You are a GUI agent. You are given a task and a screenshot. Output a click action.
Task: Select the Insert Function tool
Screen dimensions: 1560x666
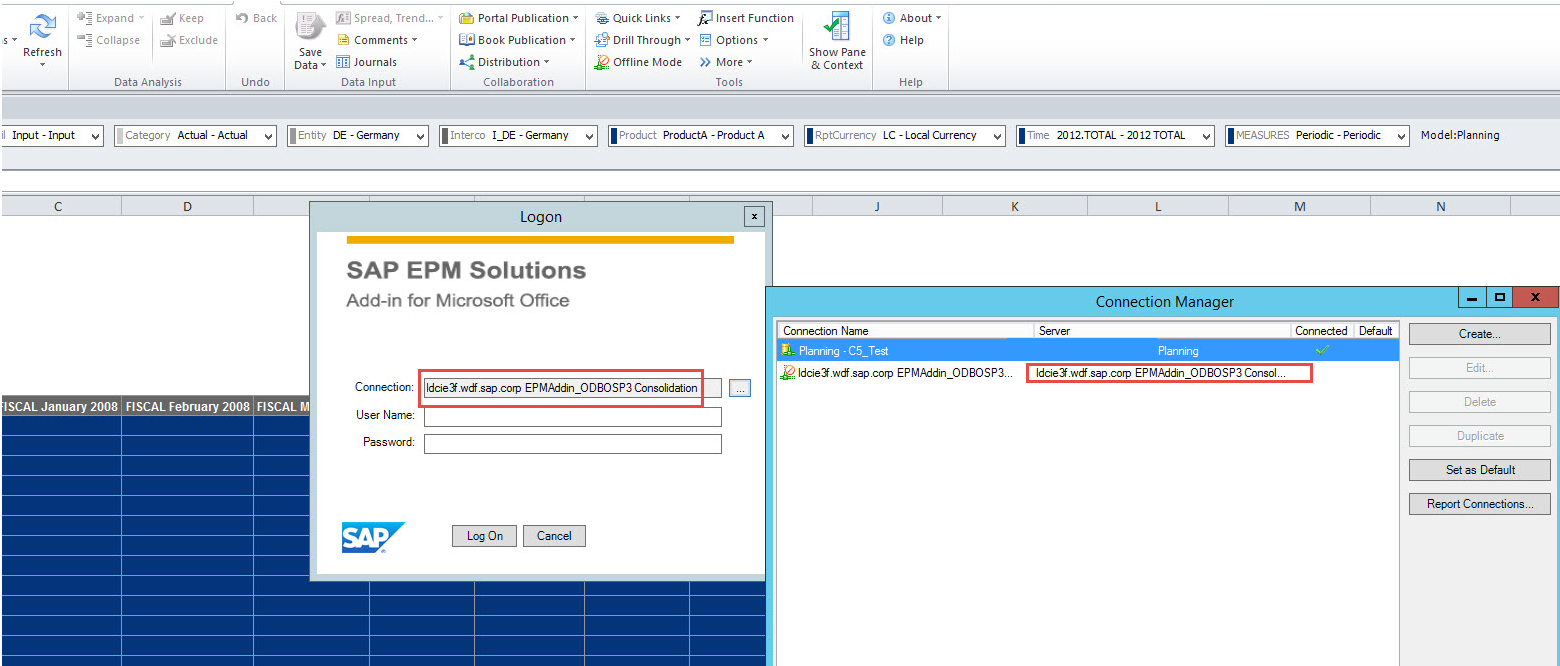point(745,17)
